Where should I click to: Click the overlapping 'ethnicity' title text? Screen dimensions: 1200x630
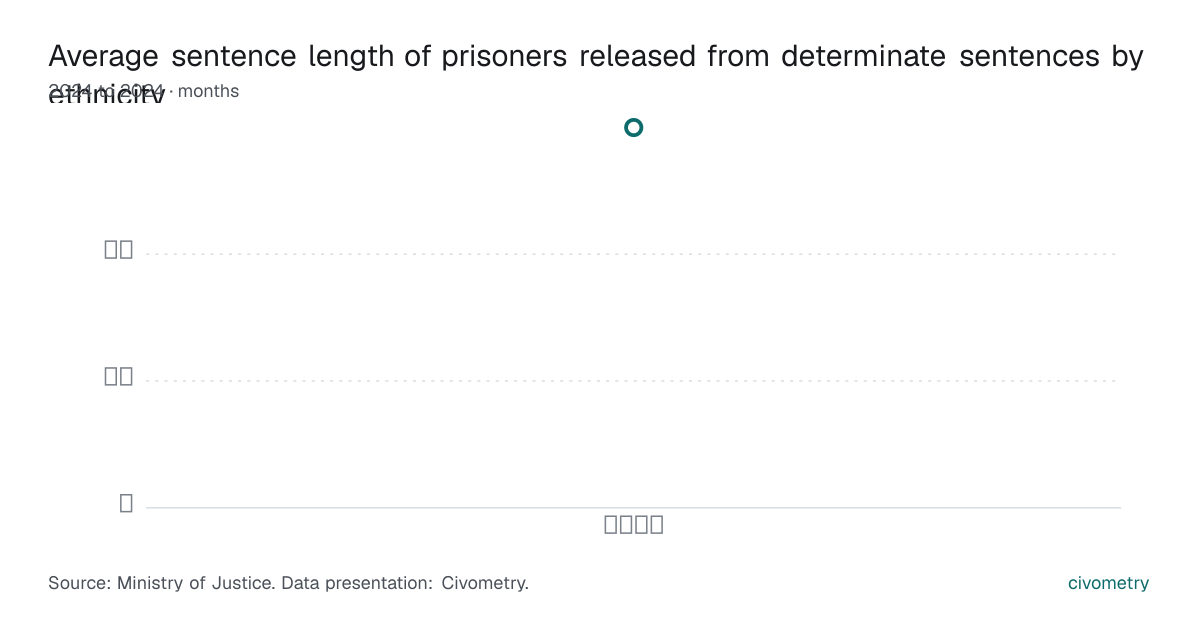[x=106, y=96]
